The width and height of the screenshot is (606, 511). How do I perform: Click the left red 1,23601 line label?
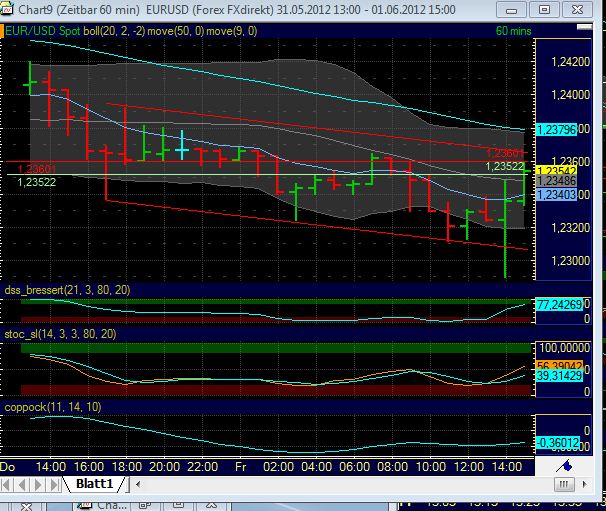tap(37, 169)
